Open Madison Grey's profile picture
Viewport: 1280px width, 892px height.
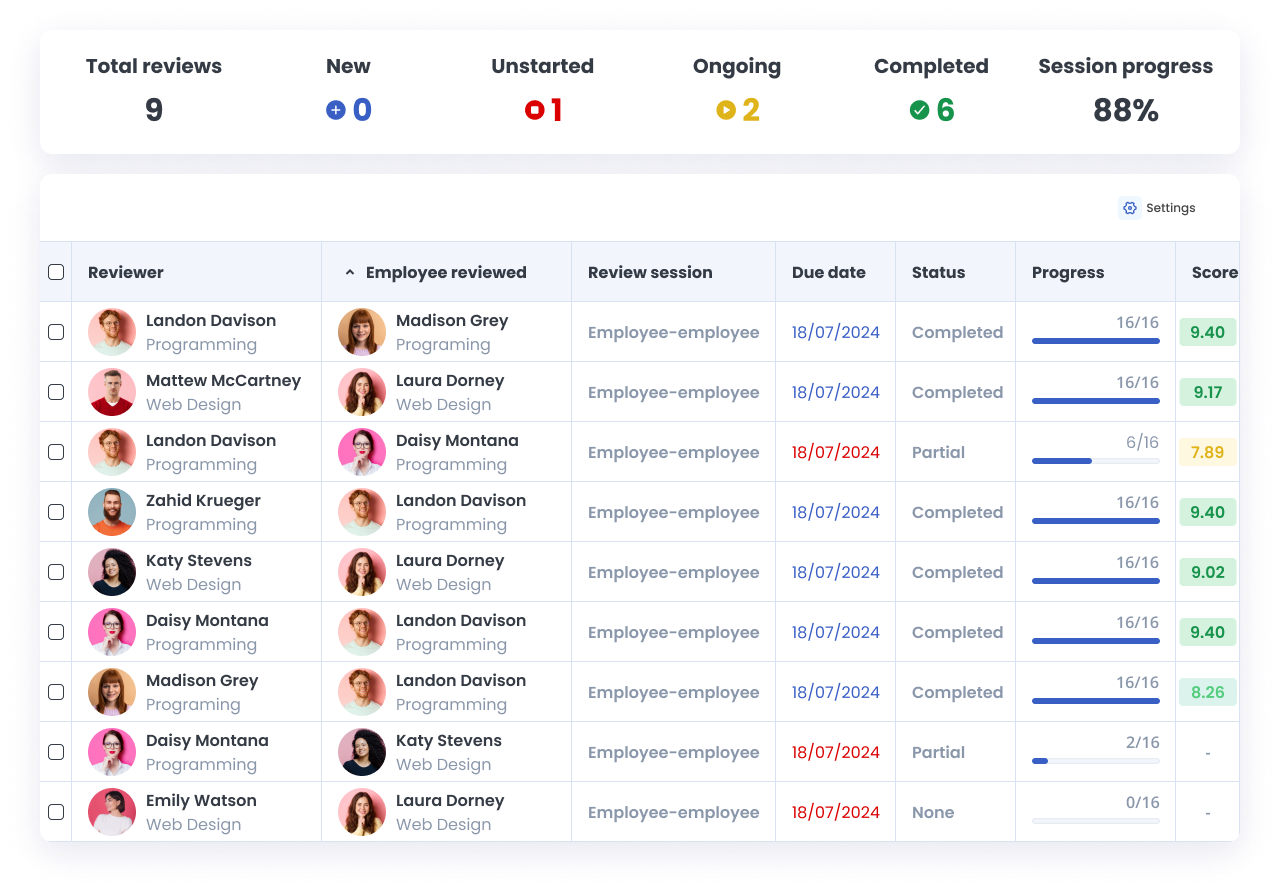click(x=361, y=331)
